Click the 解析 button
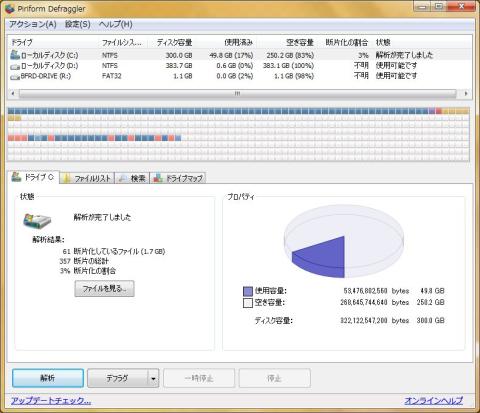This screenshot has width=480, height=413. point(48,378)
